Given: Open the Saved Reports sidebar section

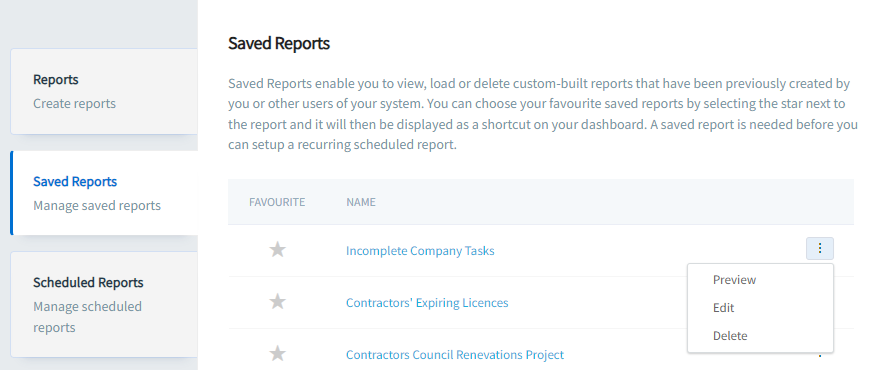Looking at the screenshot, I should click(105, 193).
